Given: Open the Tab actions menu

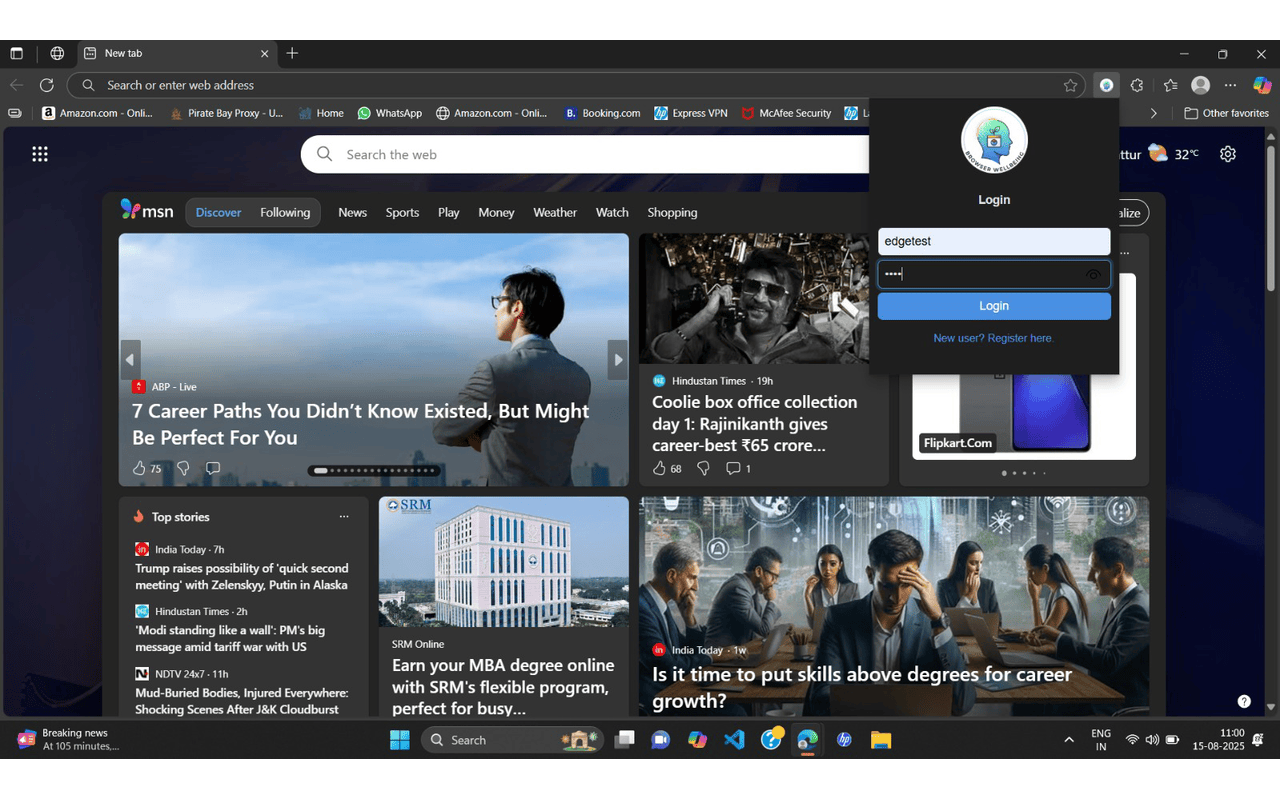Looking at the screenshot, I should pos(16,53).
